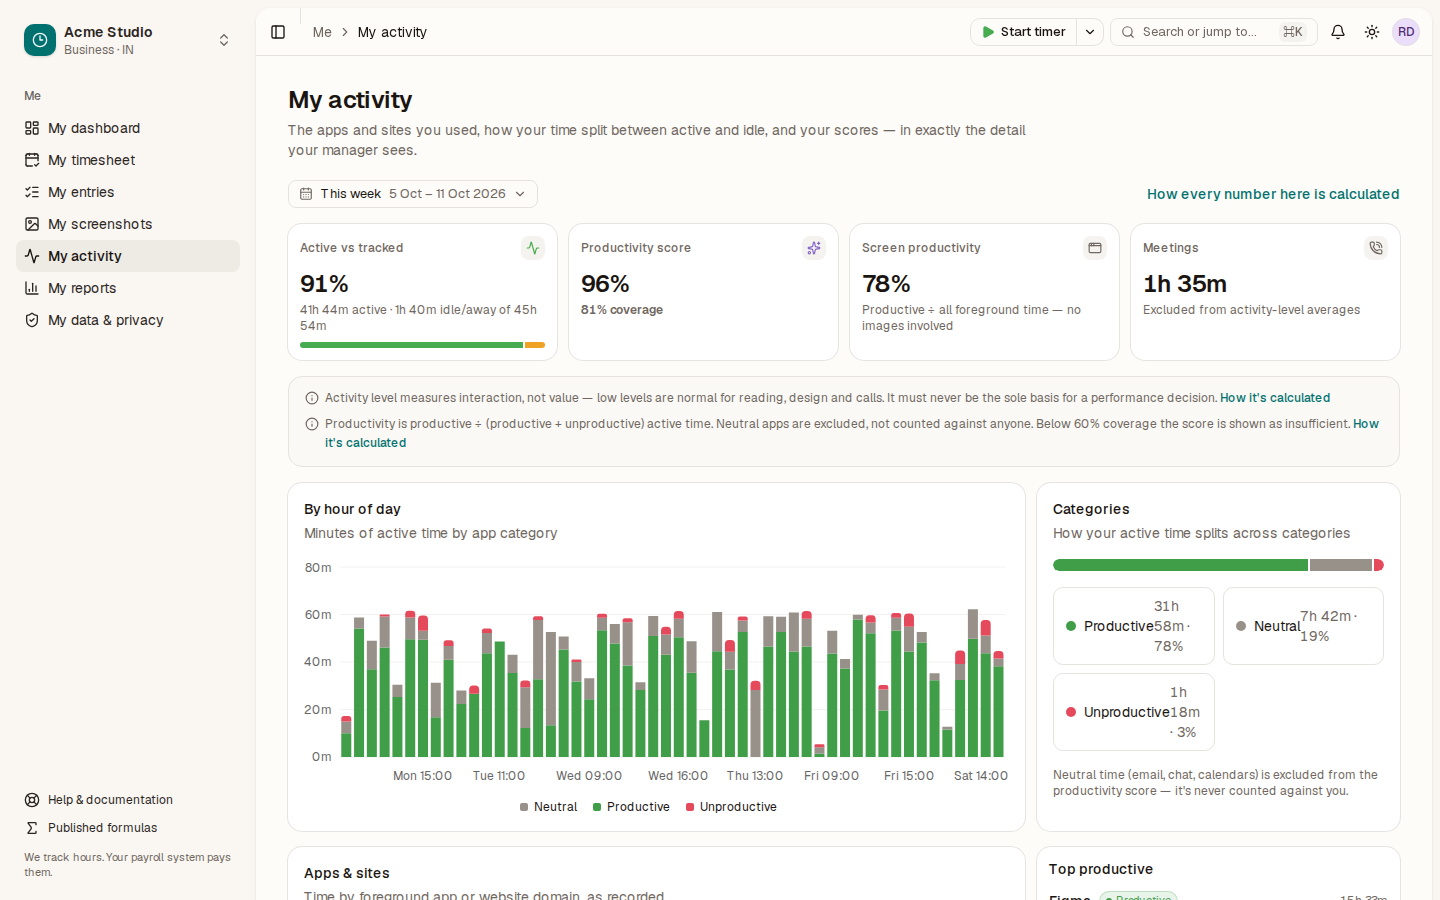Switch the light/dark theme icon
The image size is (1440, 900).
(x=1372, y=32)
